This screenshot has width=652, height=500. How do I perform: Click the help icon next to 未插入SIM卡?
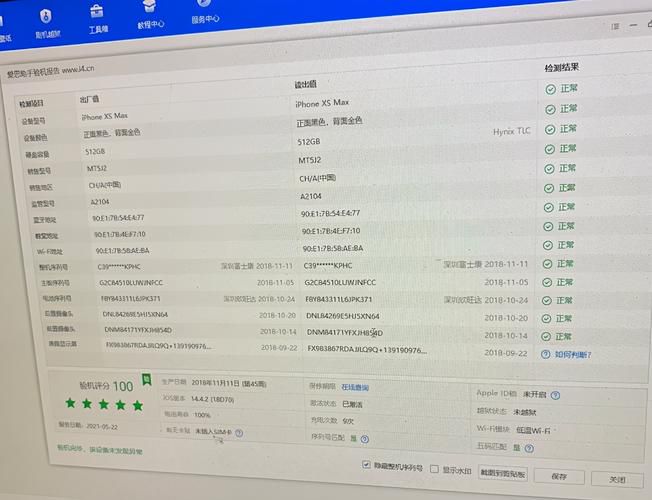click(x=239, y=433)
